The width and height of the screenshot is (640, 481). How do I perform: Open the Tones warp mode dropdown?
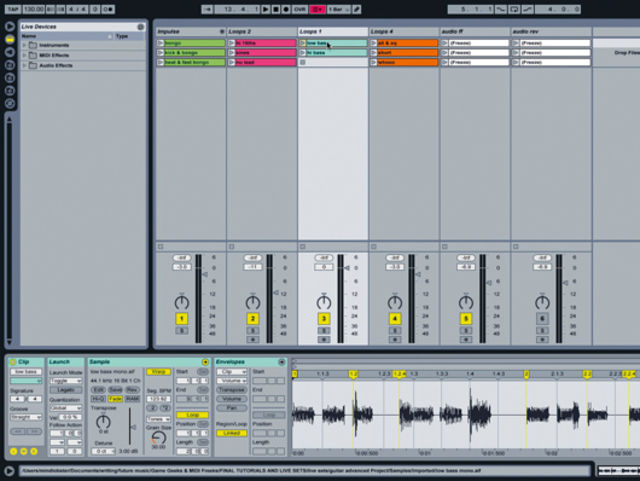click(158, 419)
